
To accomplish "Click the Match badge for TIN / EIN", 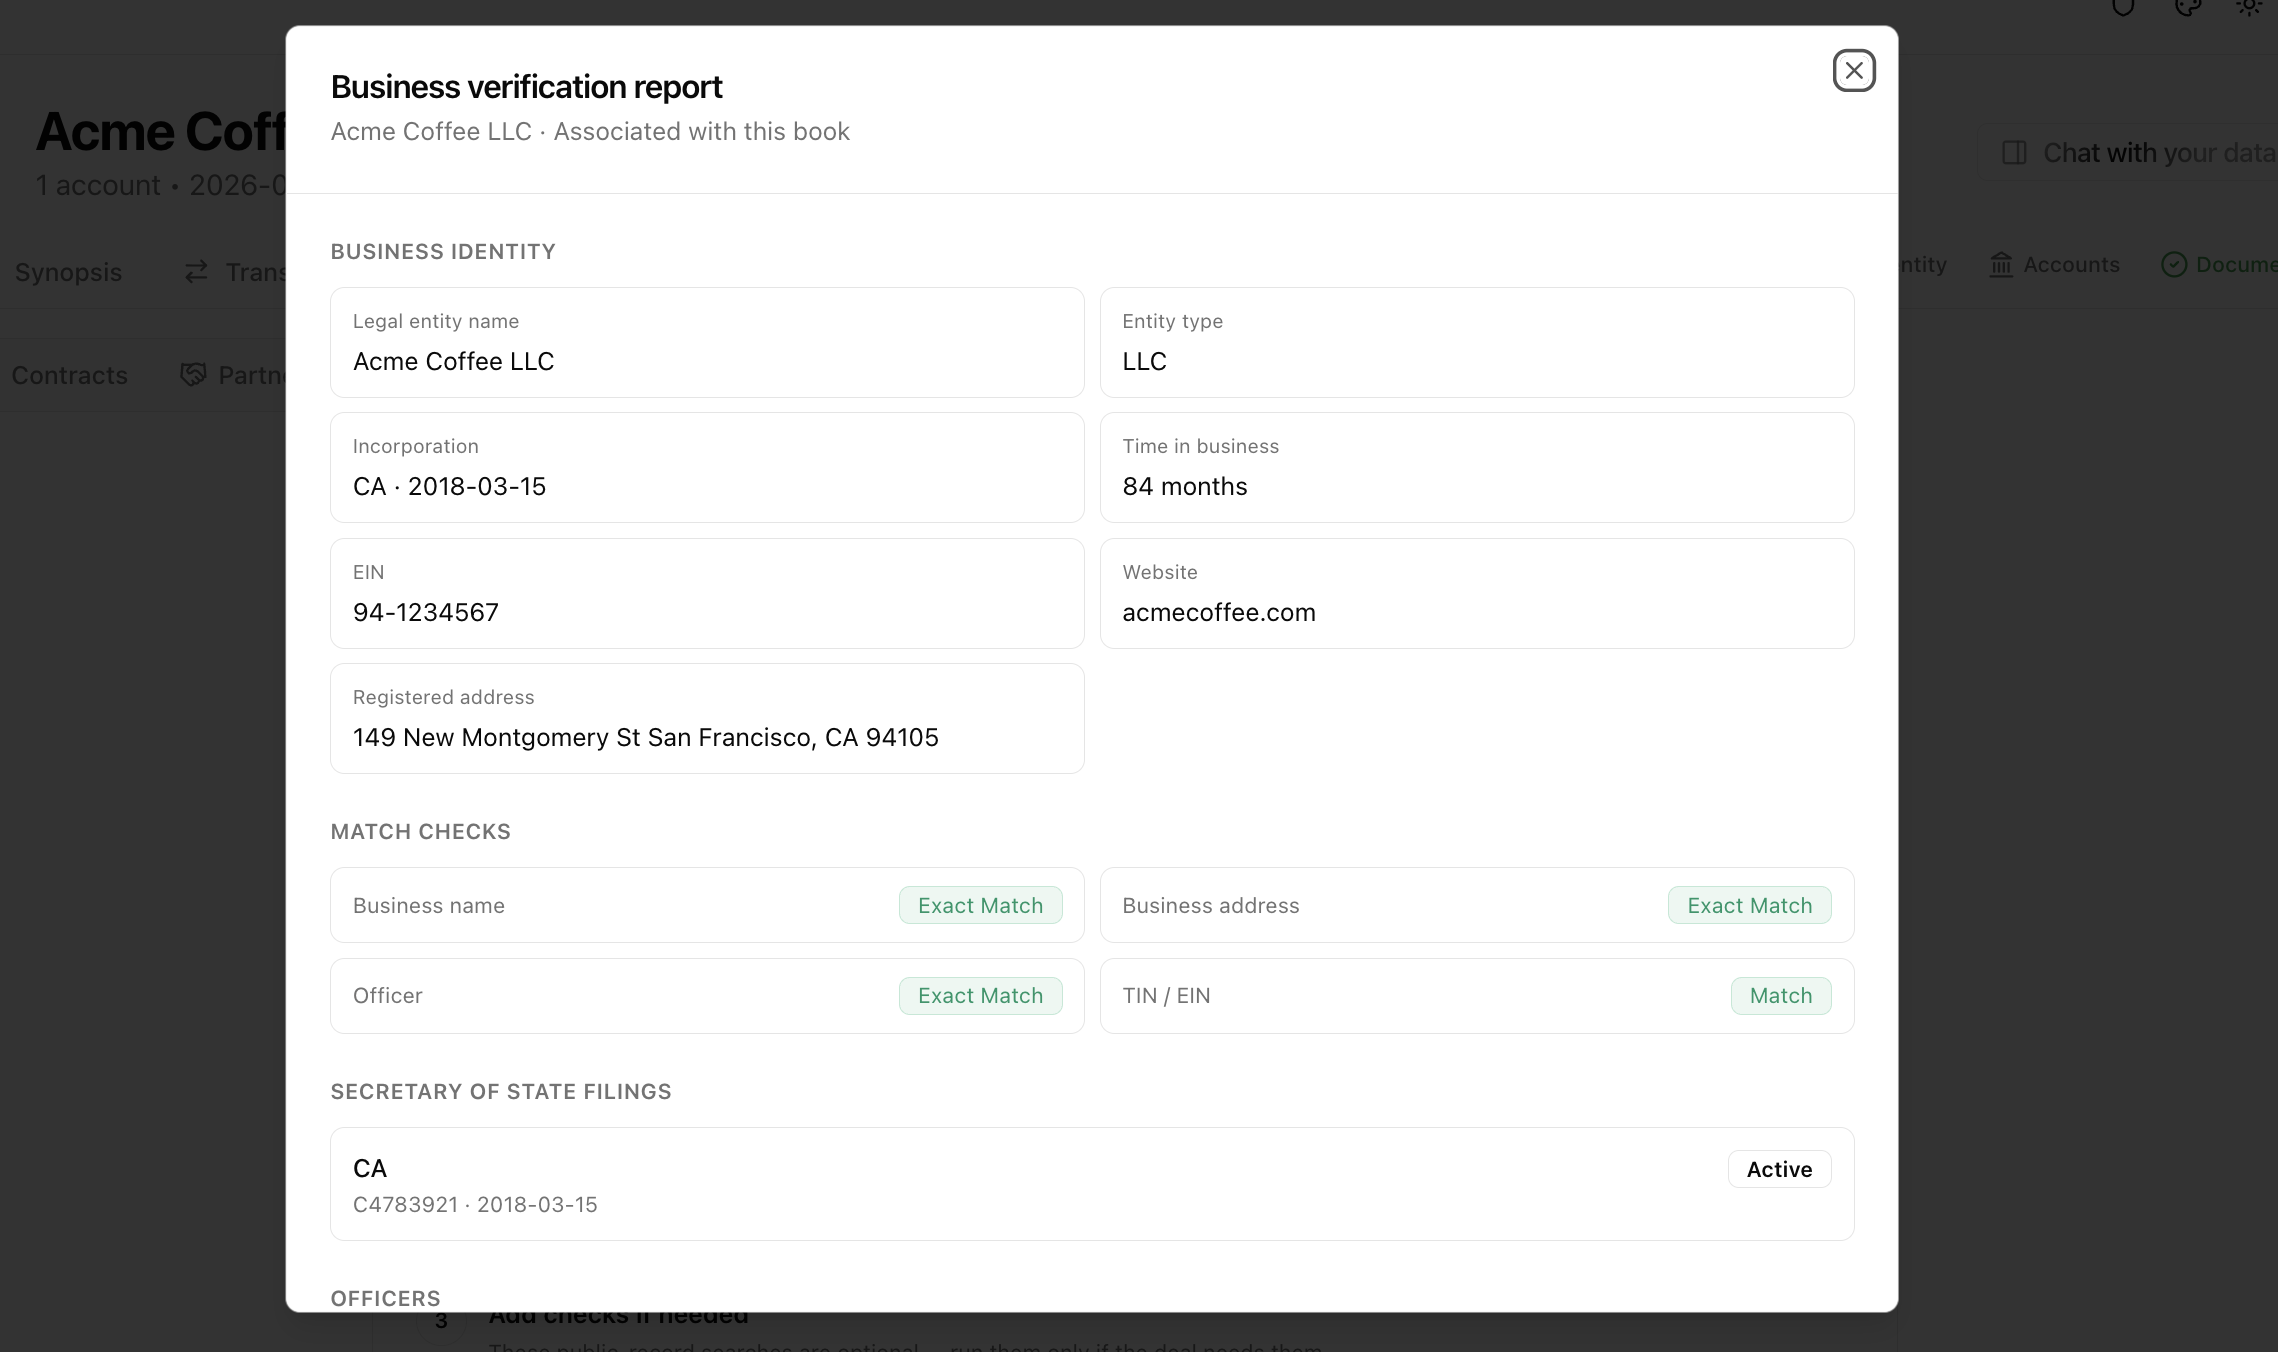I will point(1781,996).
